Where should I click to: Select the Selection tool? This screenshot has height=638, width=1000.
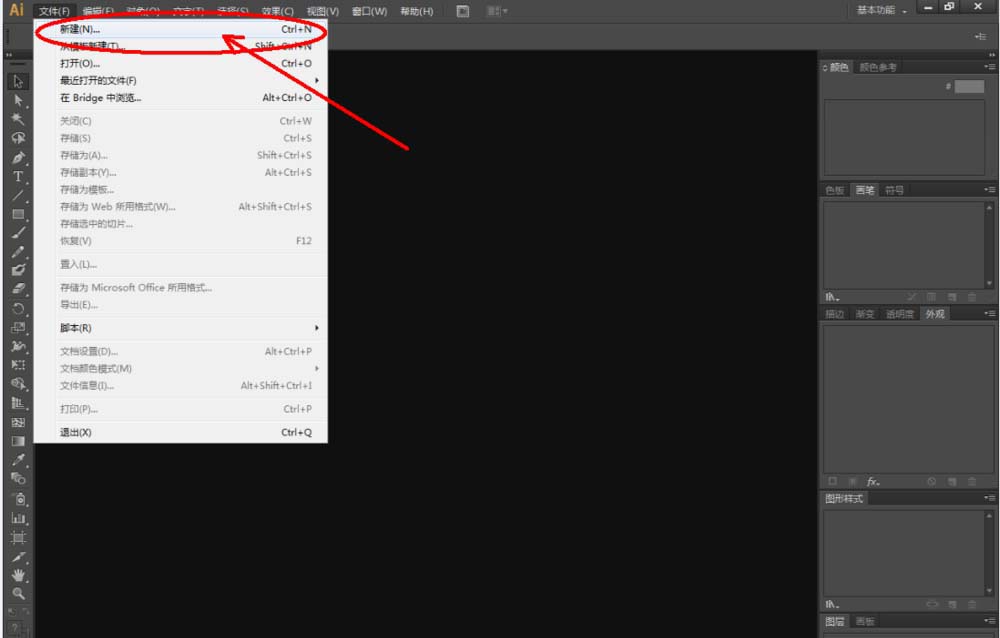click(18, 82)
